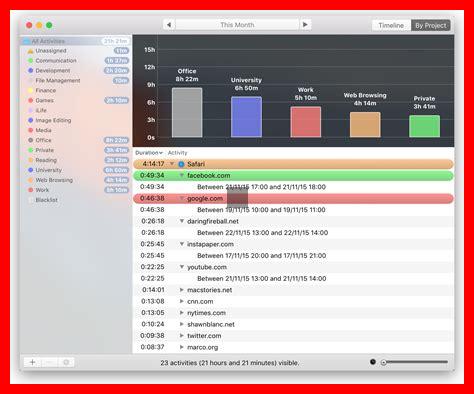Click the Blacklist icon in sidebar
The width and height of the screenshot is (474, 394).
pos(30,200)
